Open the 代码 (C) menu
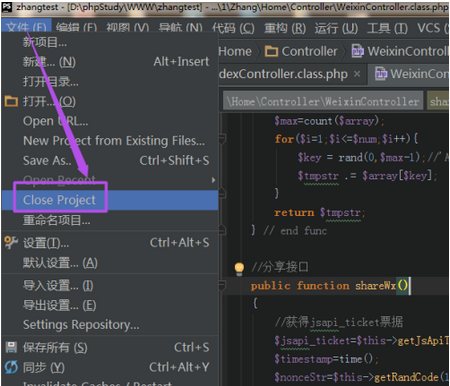 [233, 28]
